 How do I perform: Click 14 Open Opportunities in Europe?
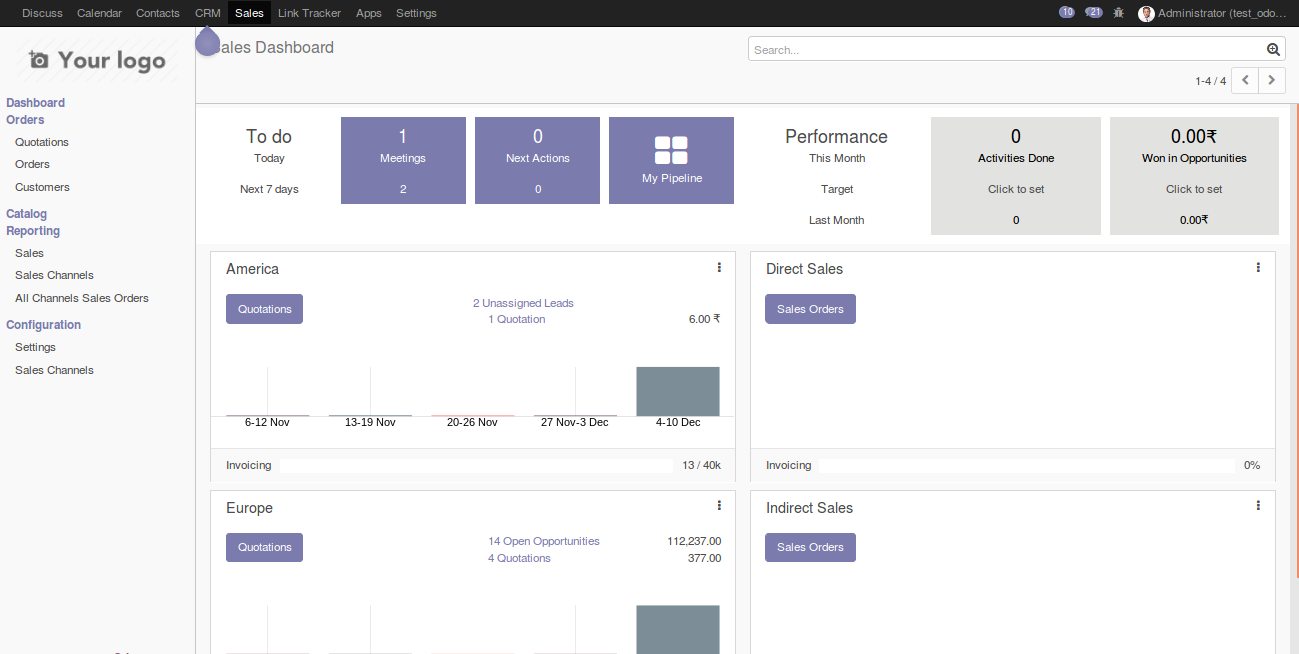coord(543,540)
